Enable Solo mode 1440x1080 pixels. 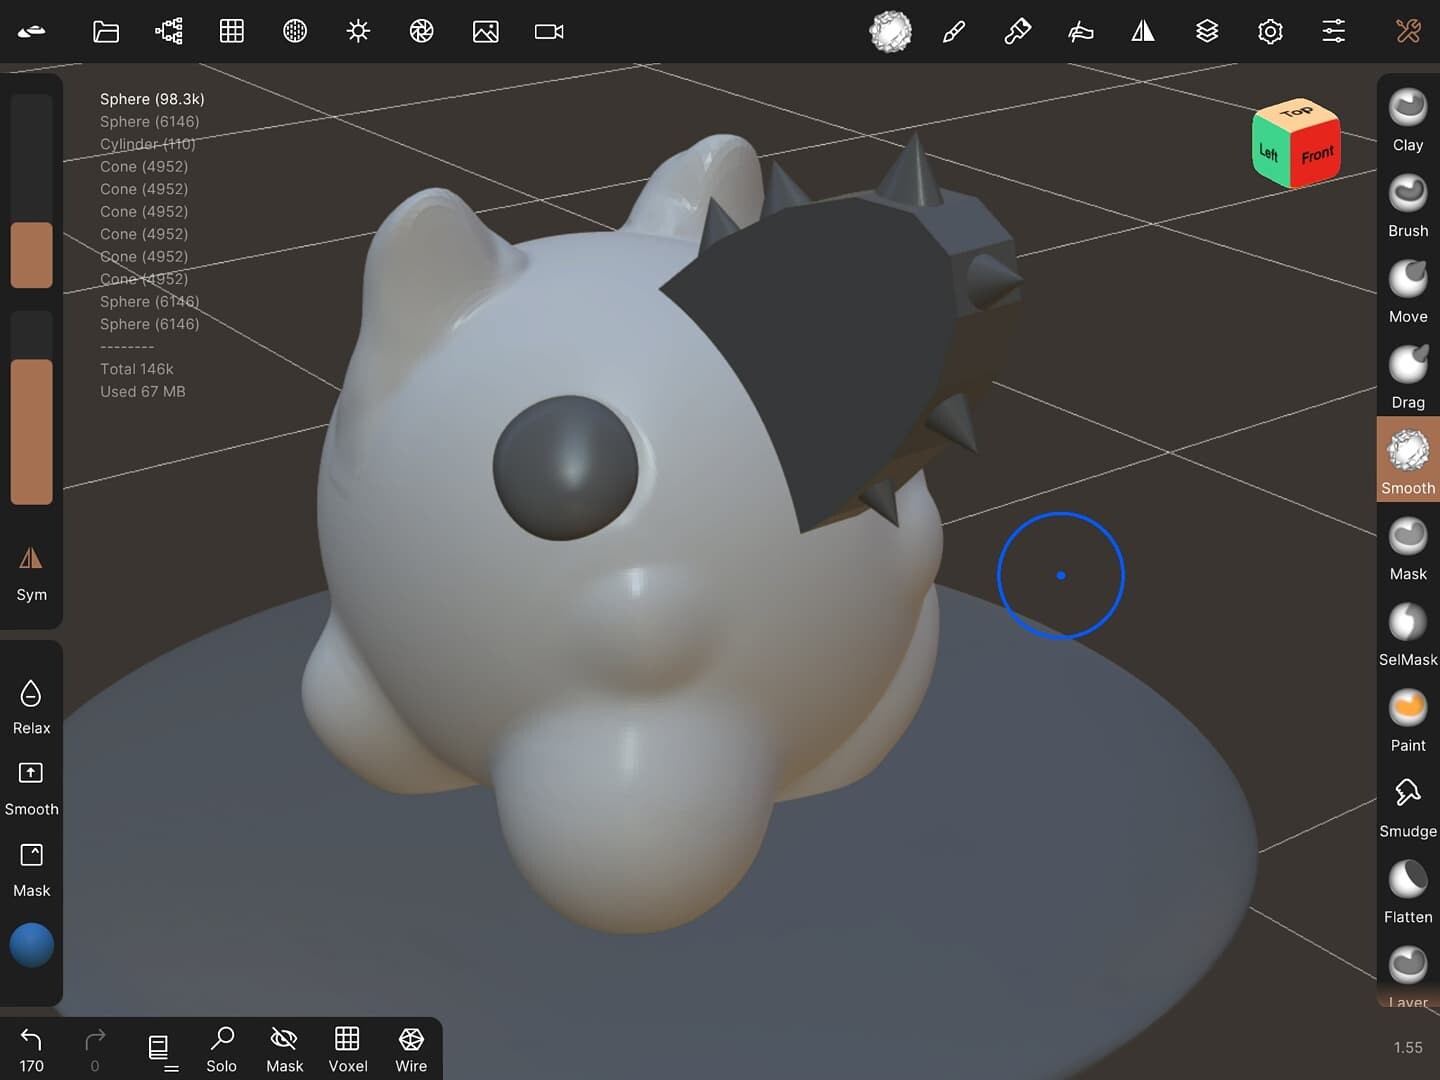(222, 1048)
